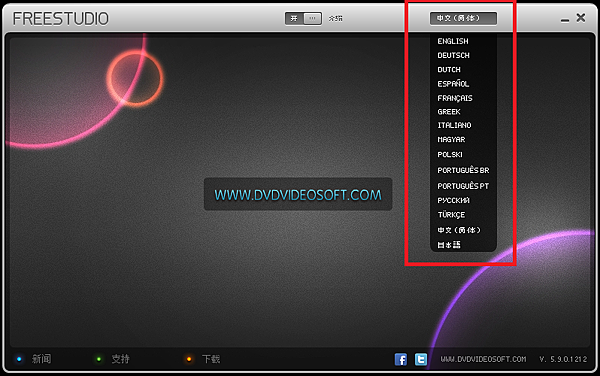Open 新闻 news section
Image resolution: width=600 pixels, height=376 pixels.
pyautogui.click(x=41, y=359)
